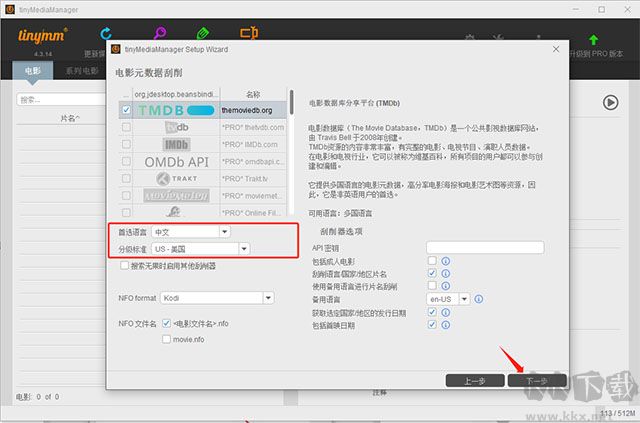Click info icon next to en-US dropdown
This screenshot has width=640, height=423.
tap(479, 299)
